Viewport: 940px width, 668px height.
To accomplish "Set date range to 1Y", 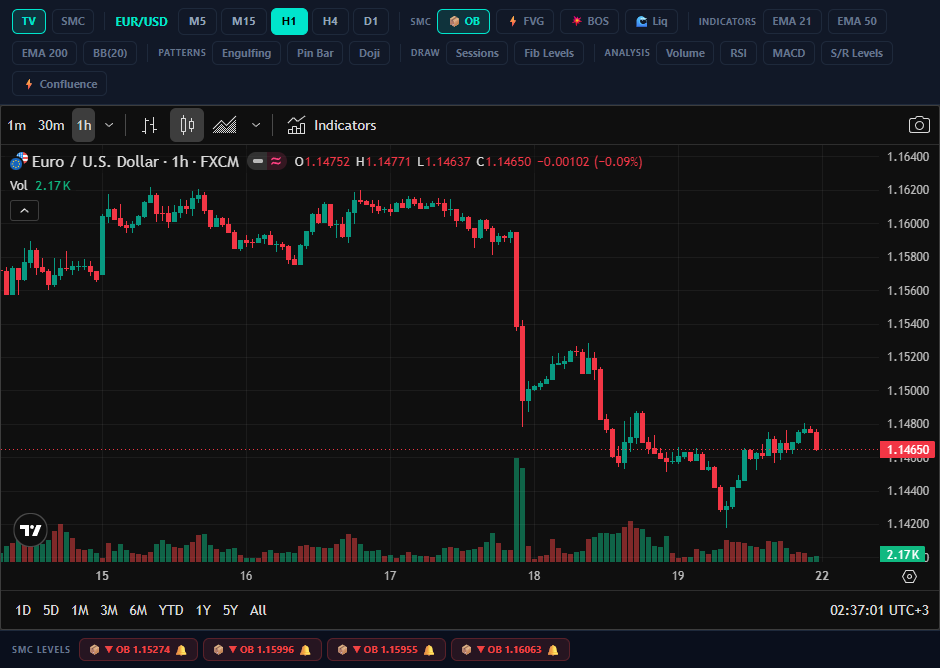I will (203, 610).
